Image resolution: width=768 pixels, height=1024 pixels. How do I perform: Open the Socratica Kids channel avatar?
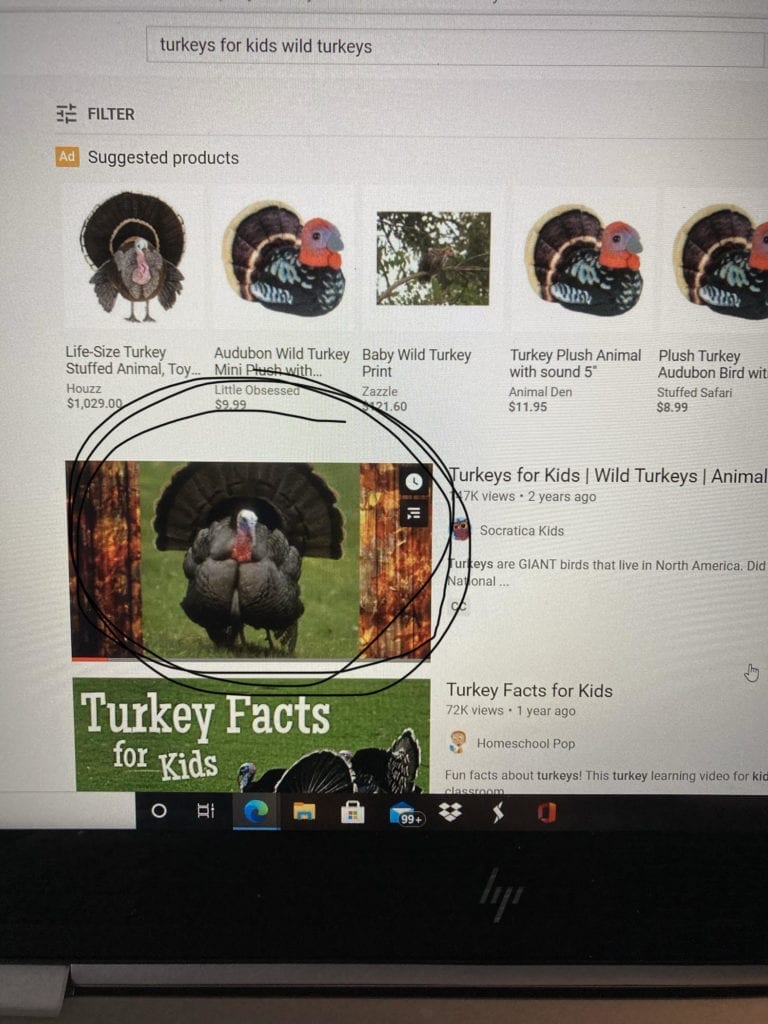tap(461, 530)
